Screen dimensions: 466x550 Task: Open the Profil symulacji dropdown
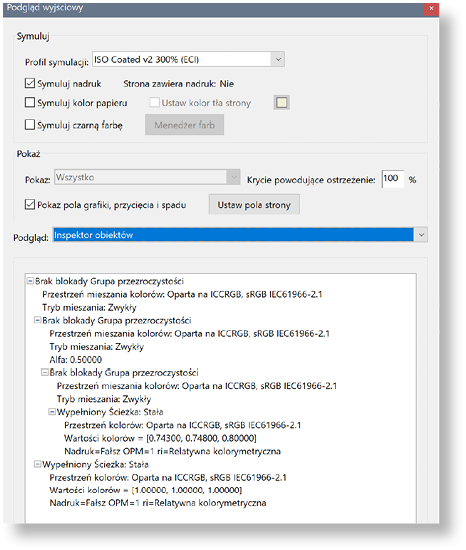[x=188, y=59]
